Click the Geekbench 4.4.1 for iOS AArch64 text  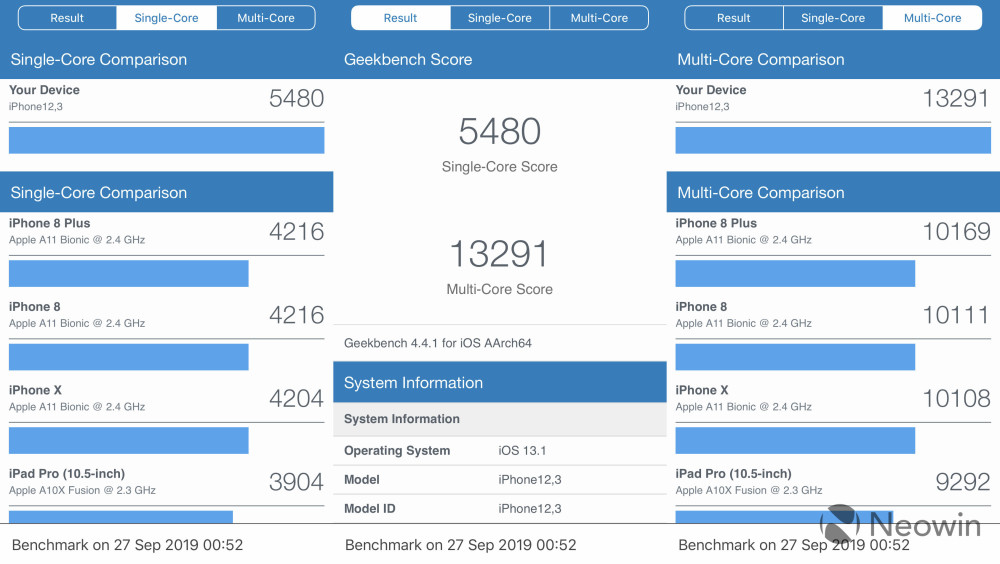coord(438,343)
